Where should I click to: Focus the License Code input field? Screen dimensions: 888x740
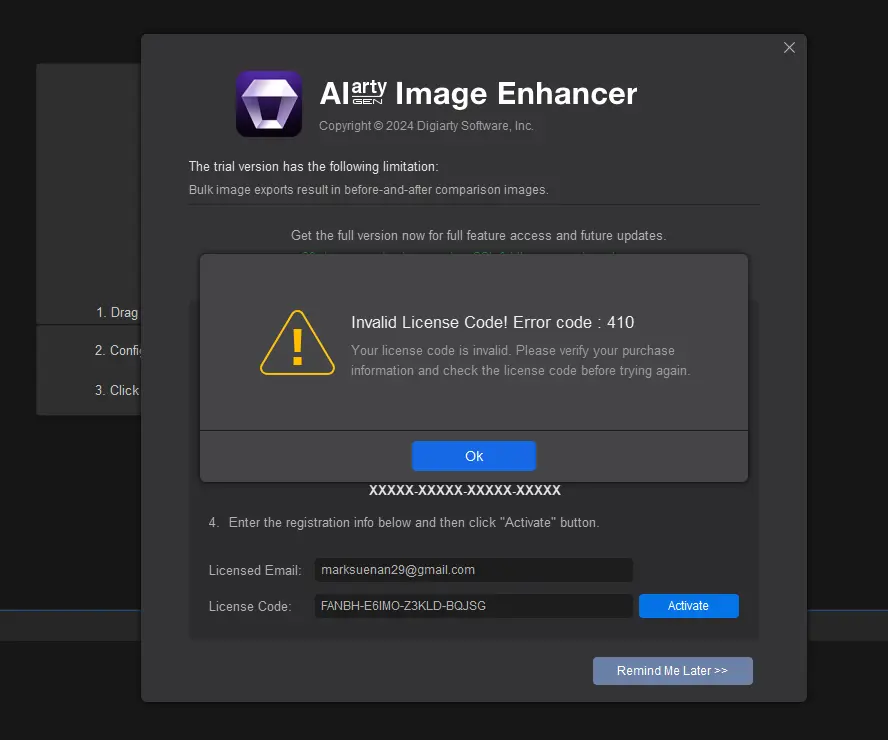point(473,606)
